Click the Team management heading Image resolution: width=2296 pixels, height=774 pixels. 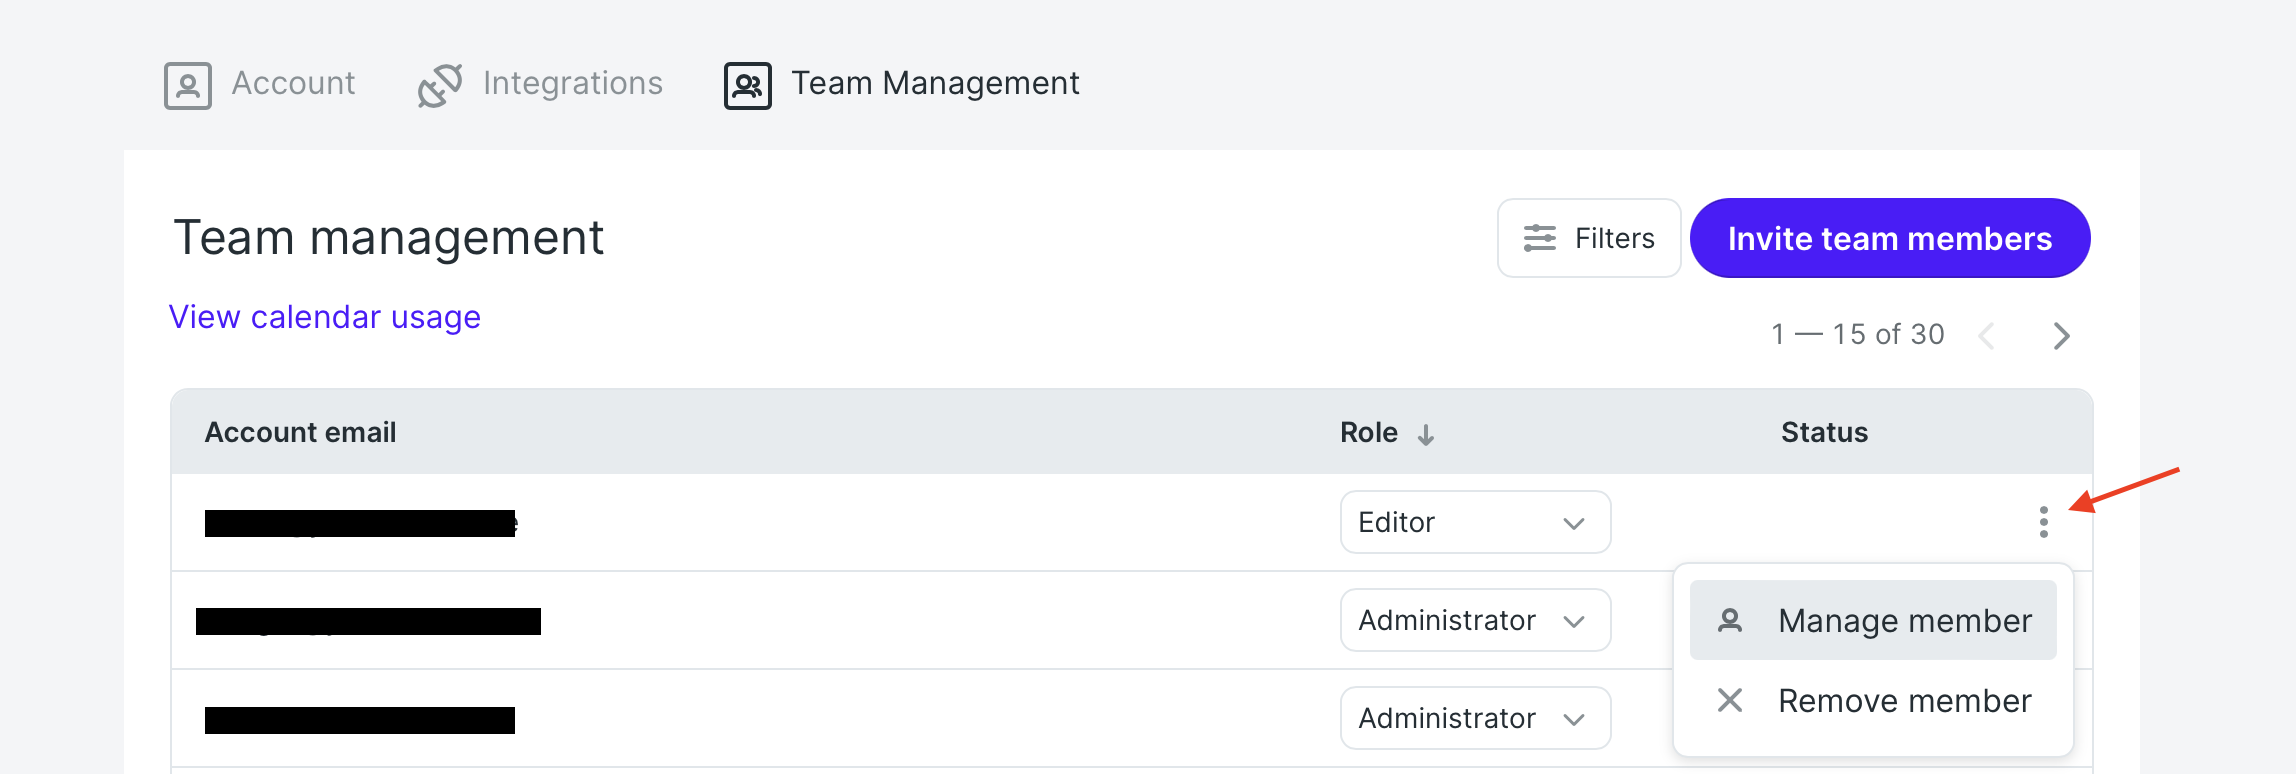tap(389, 238)
